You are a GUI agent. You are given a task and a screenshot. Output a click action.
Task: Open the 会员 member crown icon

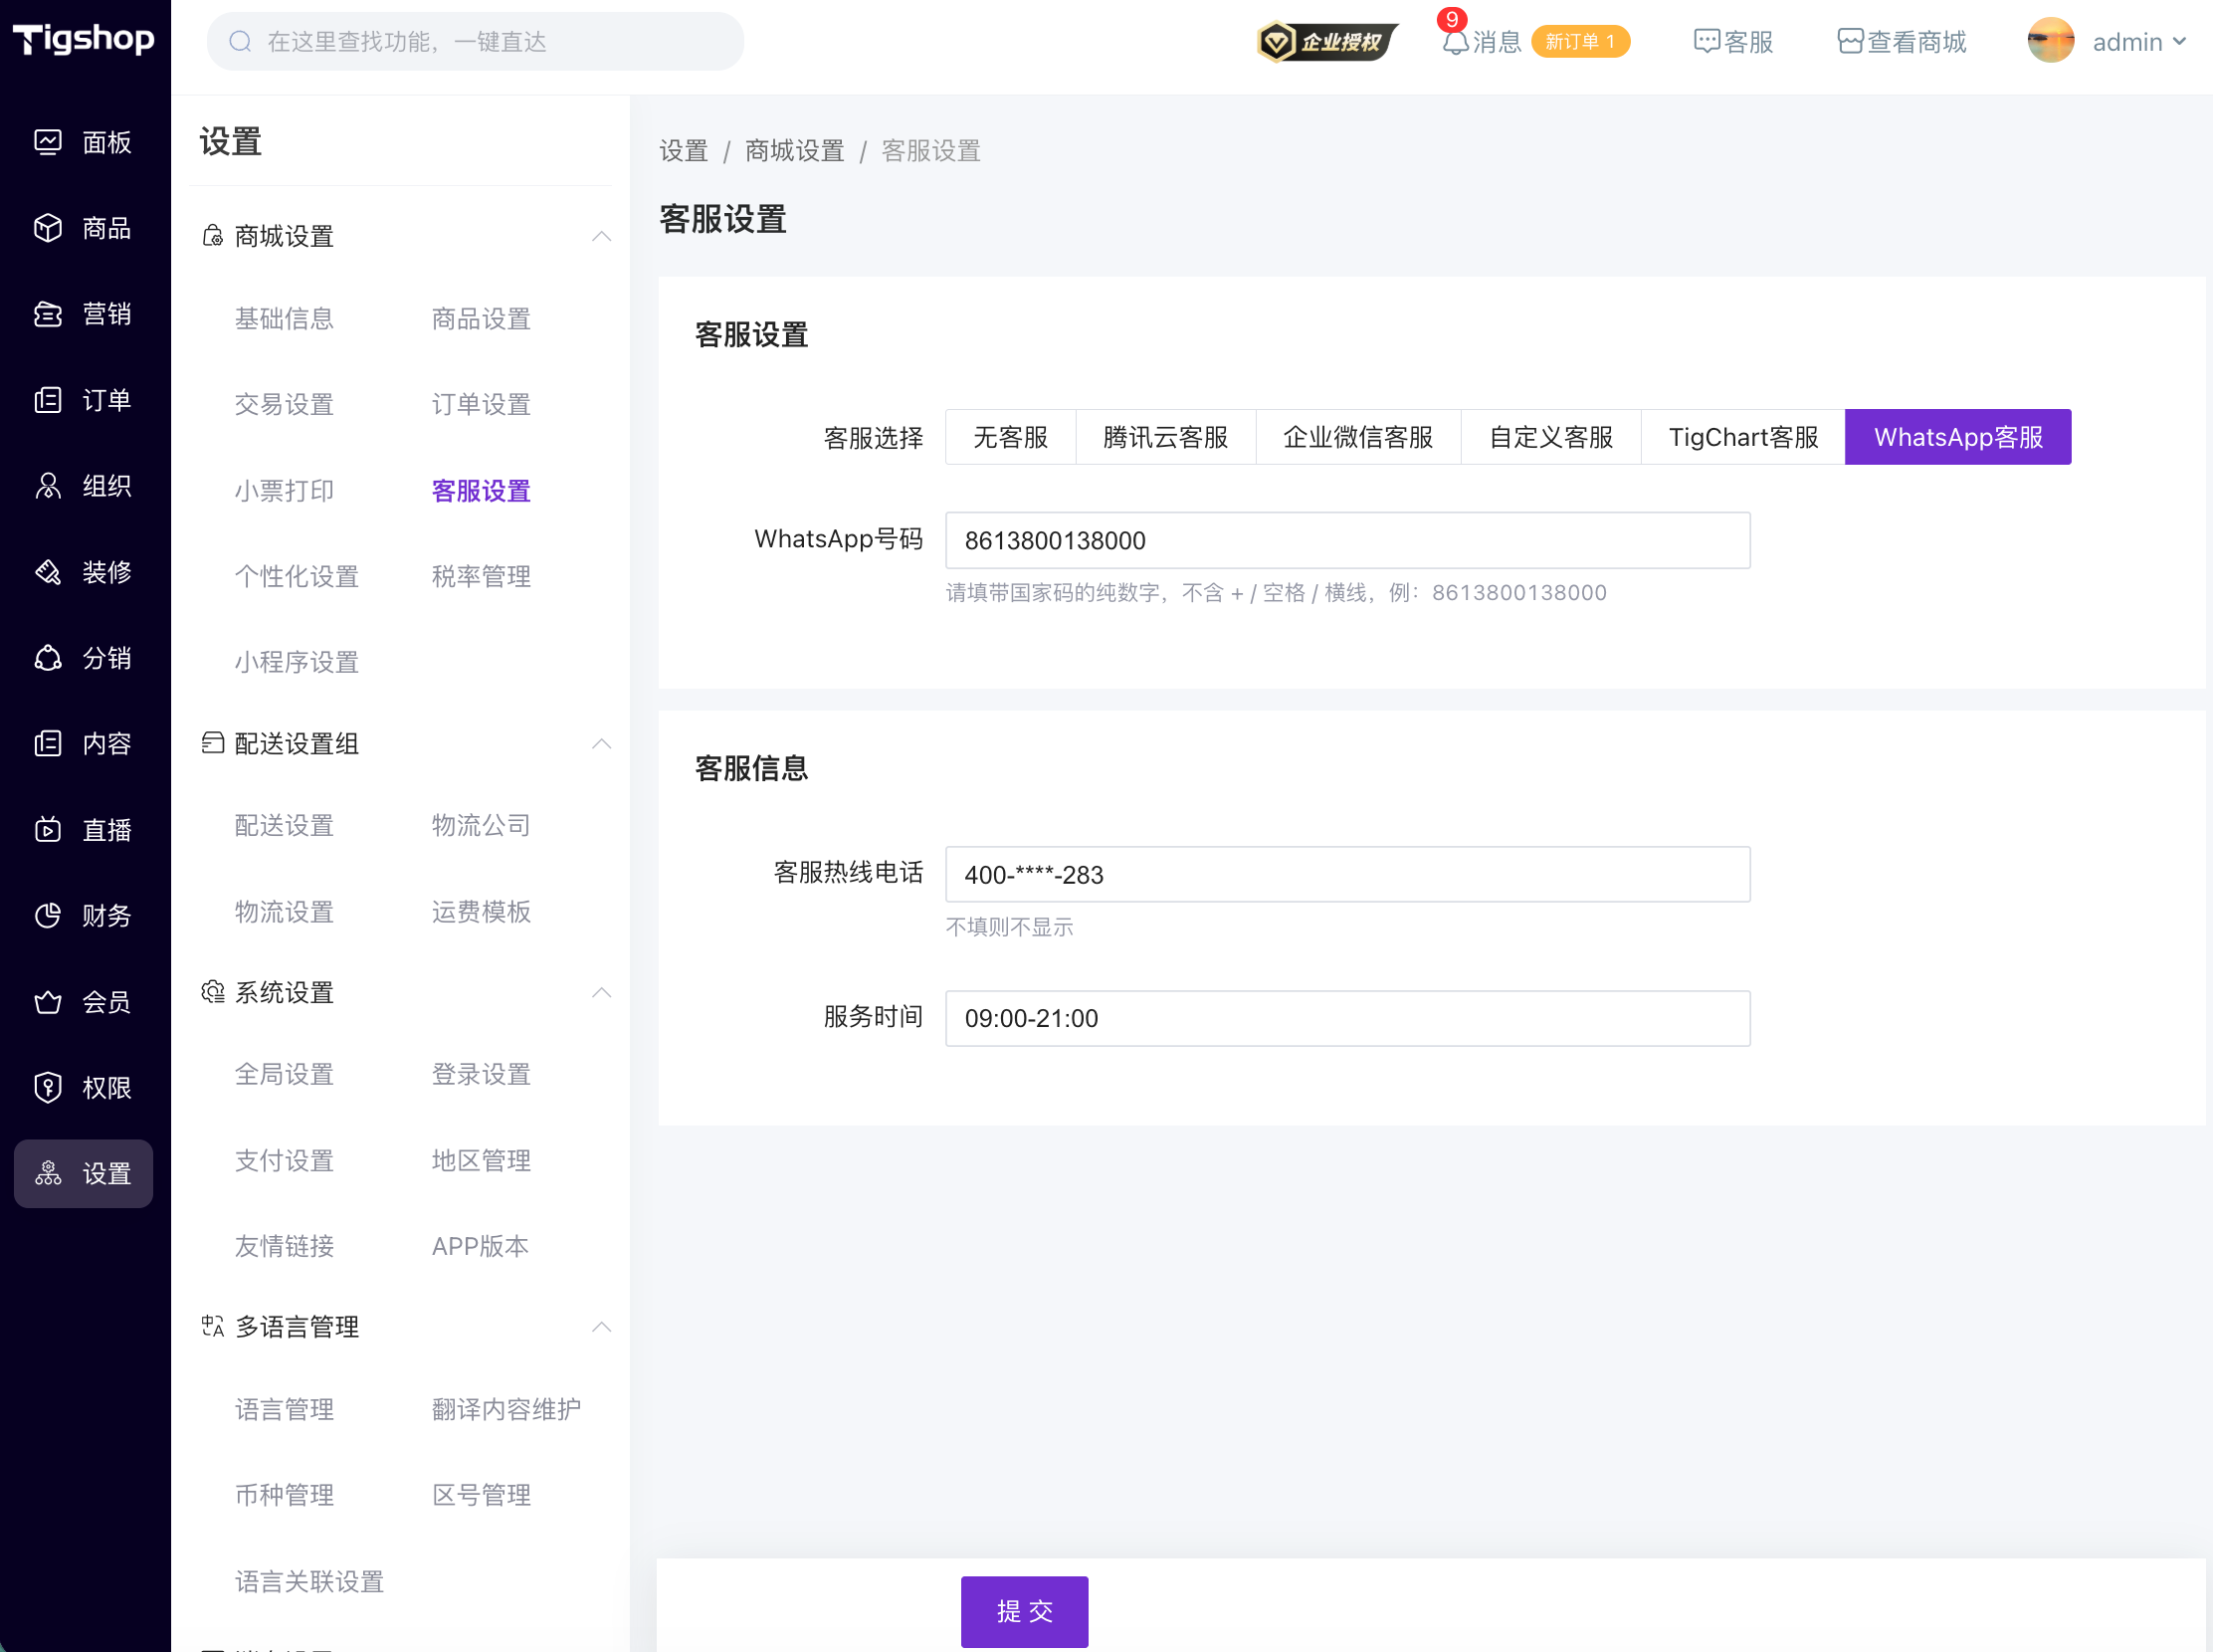coord(48,1002)
